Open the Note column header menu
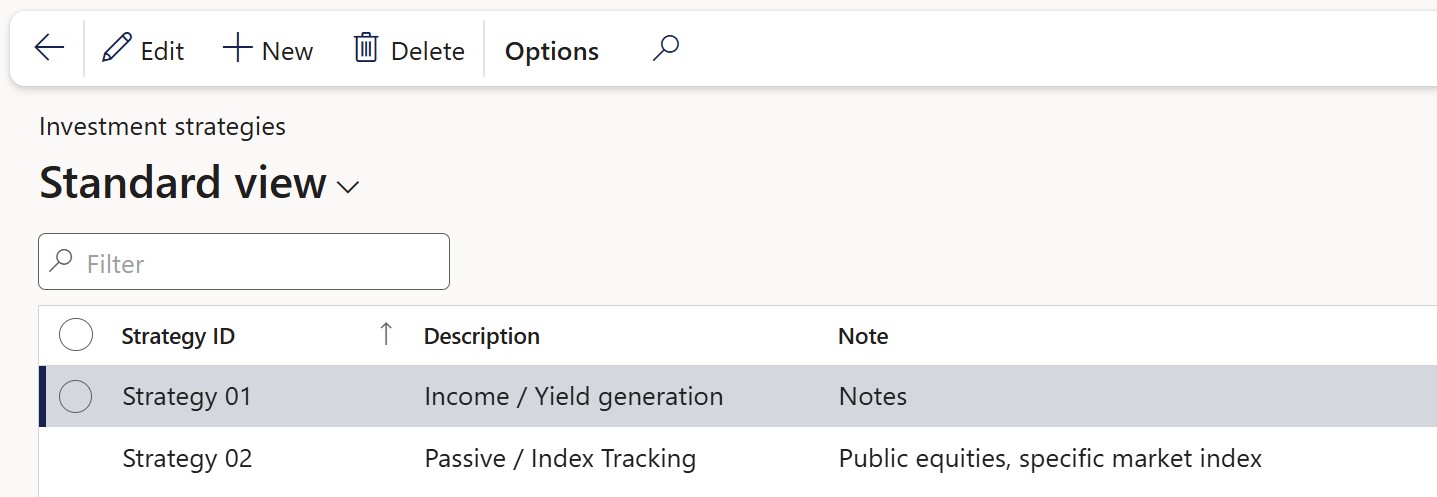This screenshot has width=1437, height=497. [863, 336]
